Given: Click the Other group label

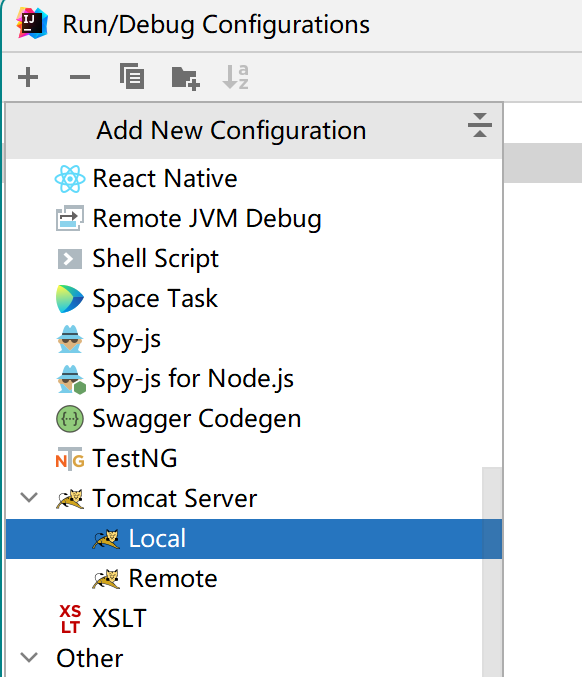Looking at the screenshot, I should pyautogui.click(x=90, y=658).
